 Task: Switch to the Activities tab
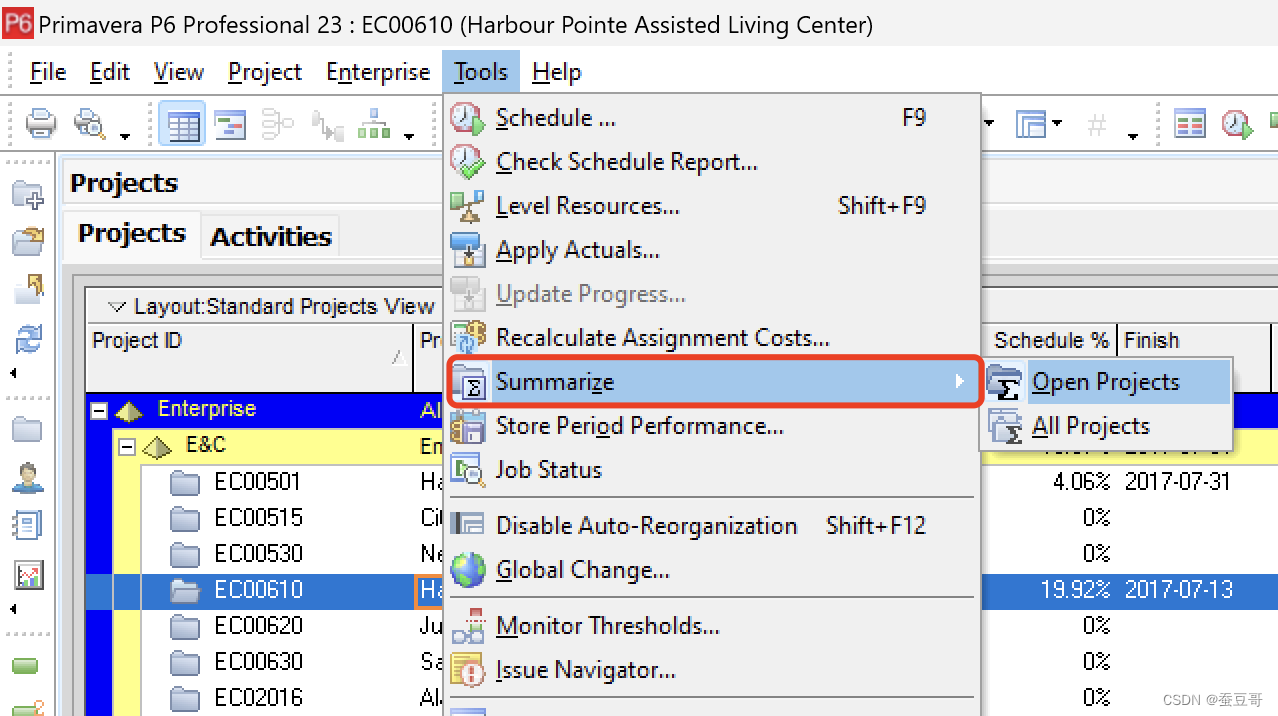271,236
